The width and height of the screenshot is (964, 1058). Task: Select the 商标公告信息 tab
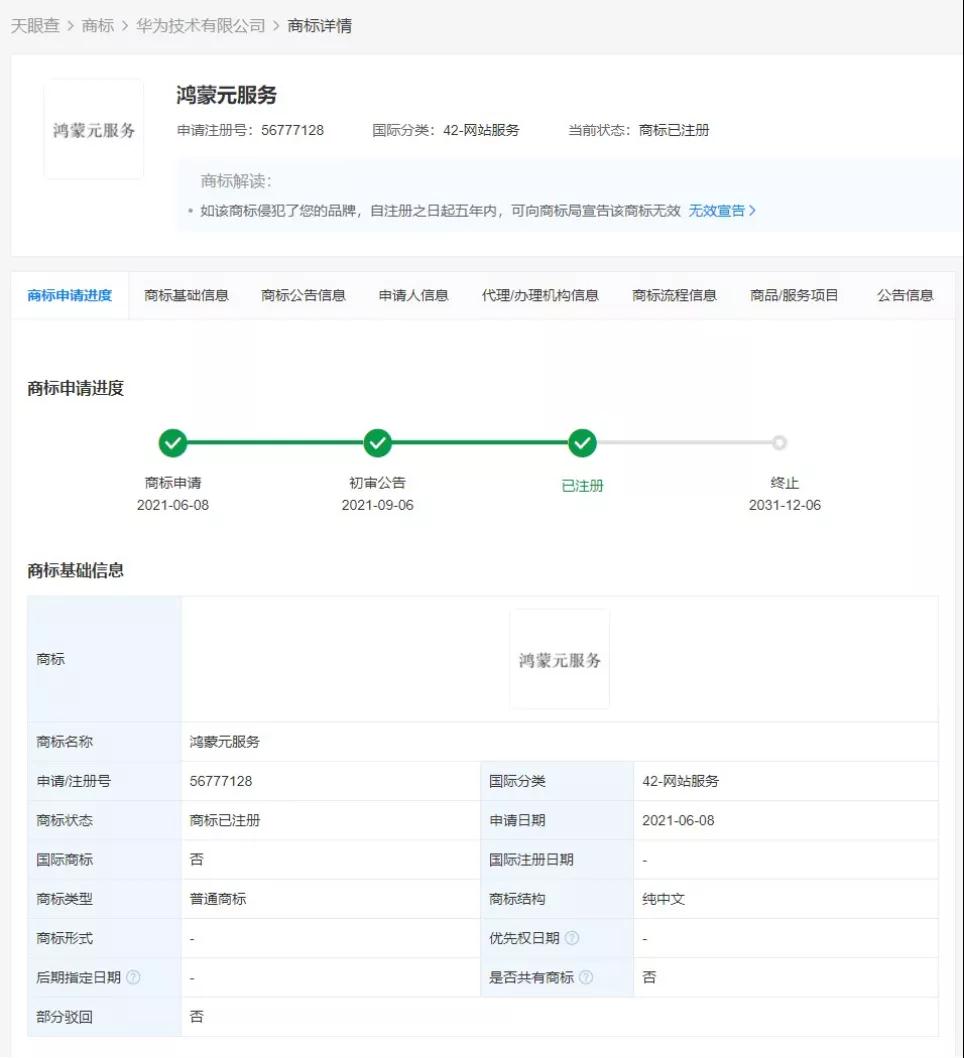pos(303,295)
